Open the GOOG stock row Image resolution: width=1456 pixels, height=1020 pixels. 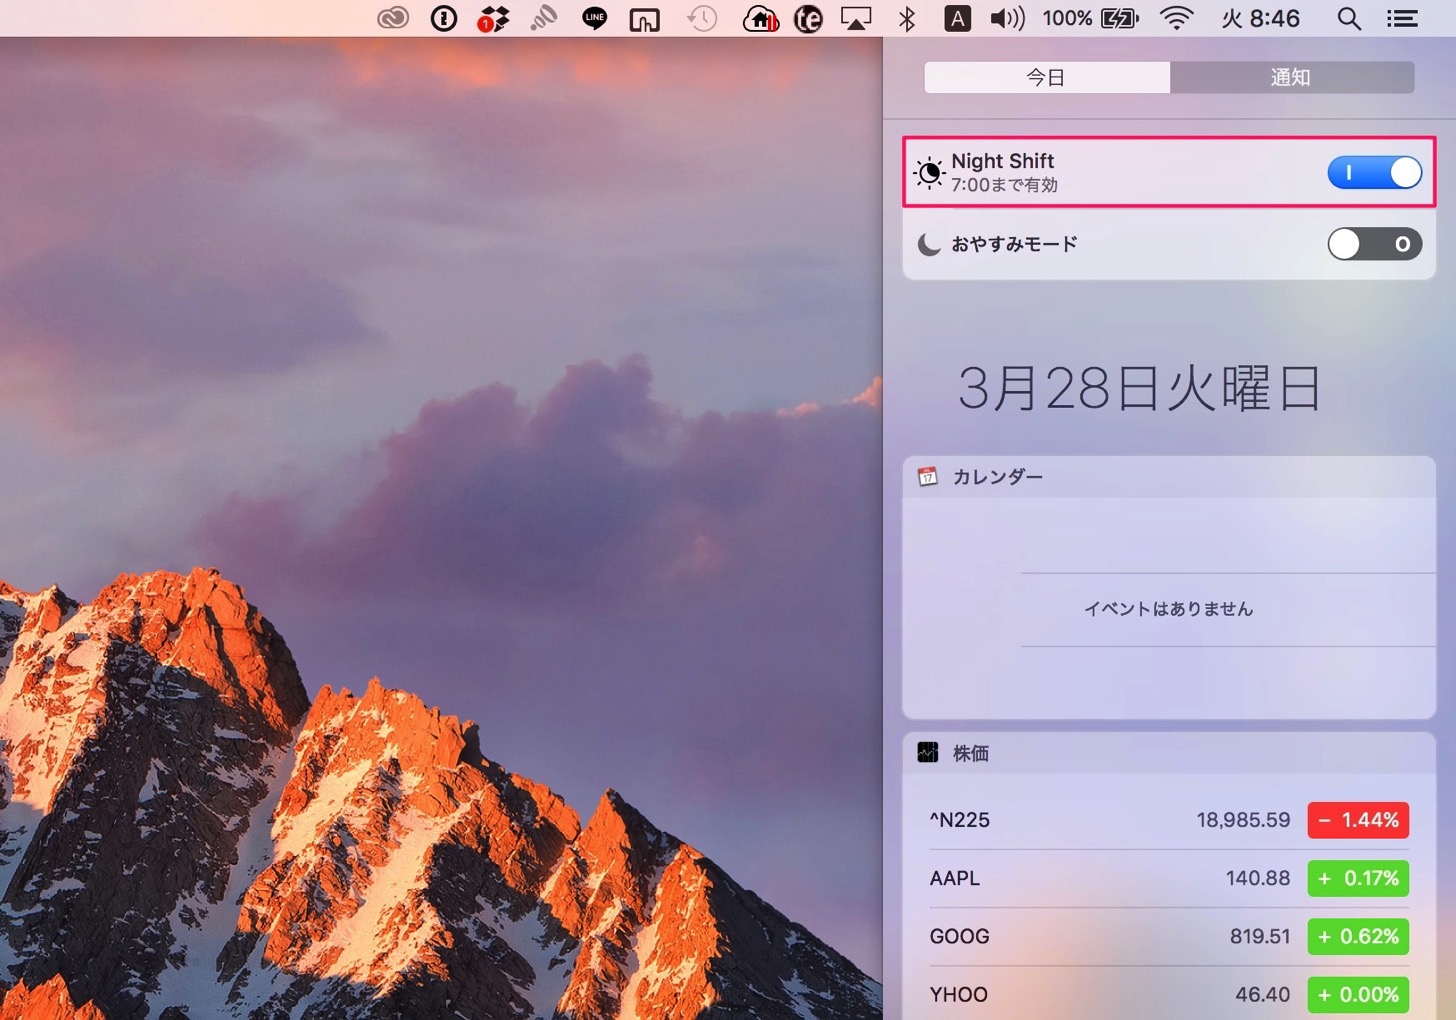[1169, 936]
